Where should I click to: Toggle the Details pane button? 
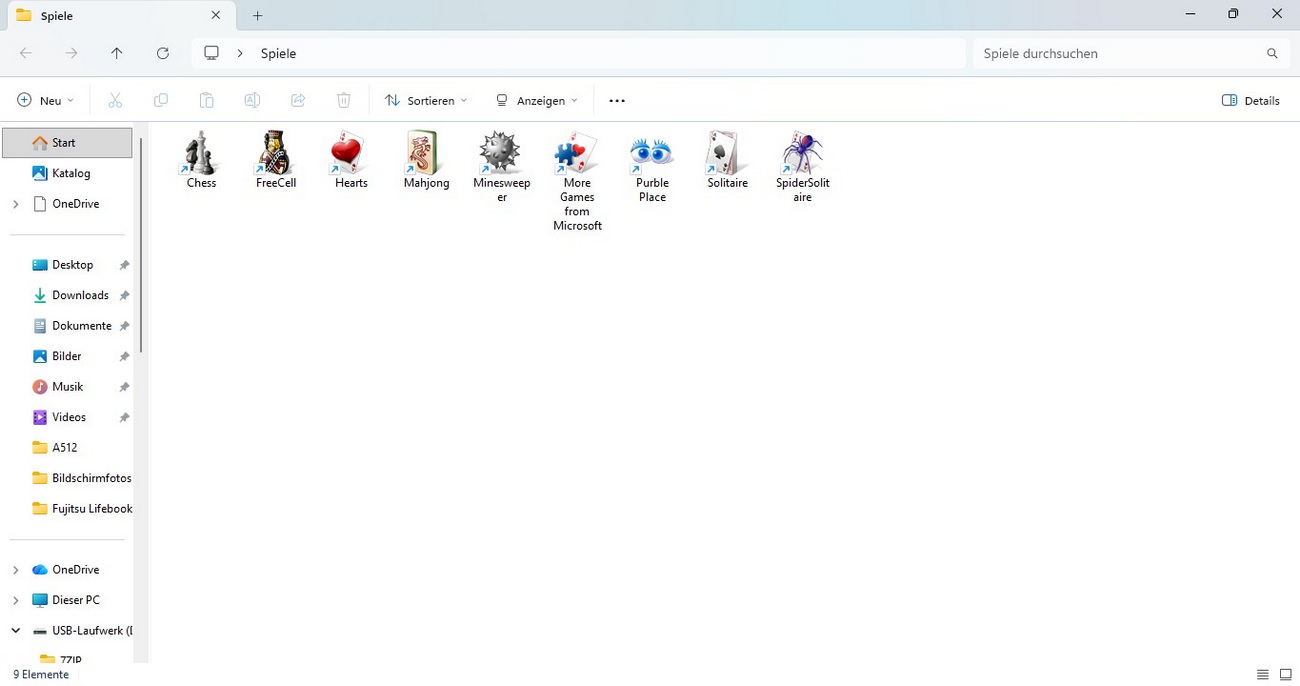(1251, 100)
